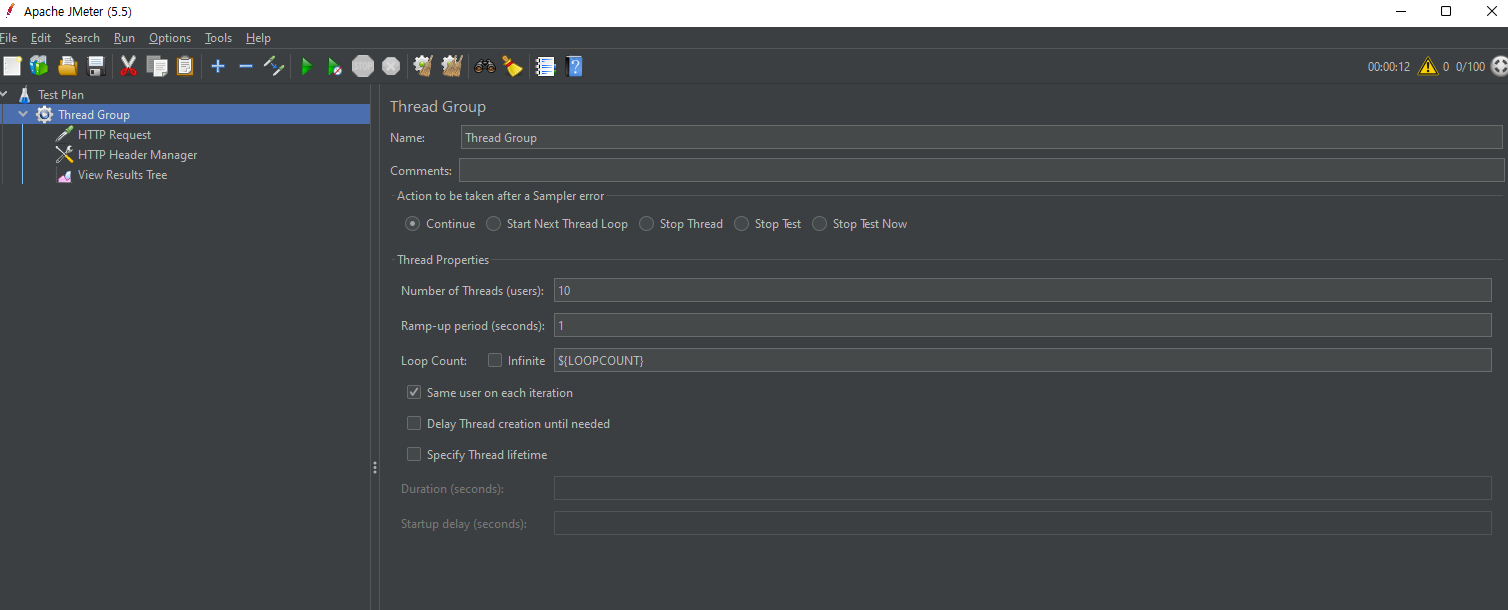
Task: Open the Options menu
Action: coord(170,38)
